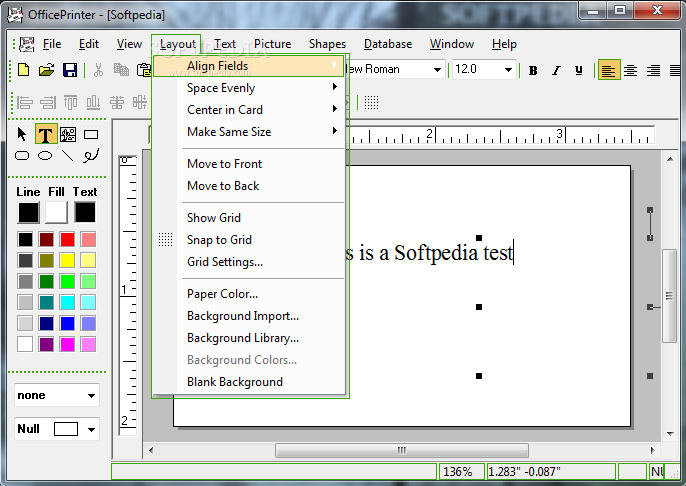Viewport: 686px width, 486px height.
Task: Toggle Italic formatting
Action: 556,70
